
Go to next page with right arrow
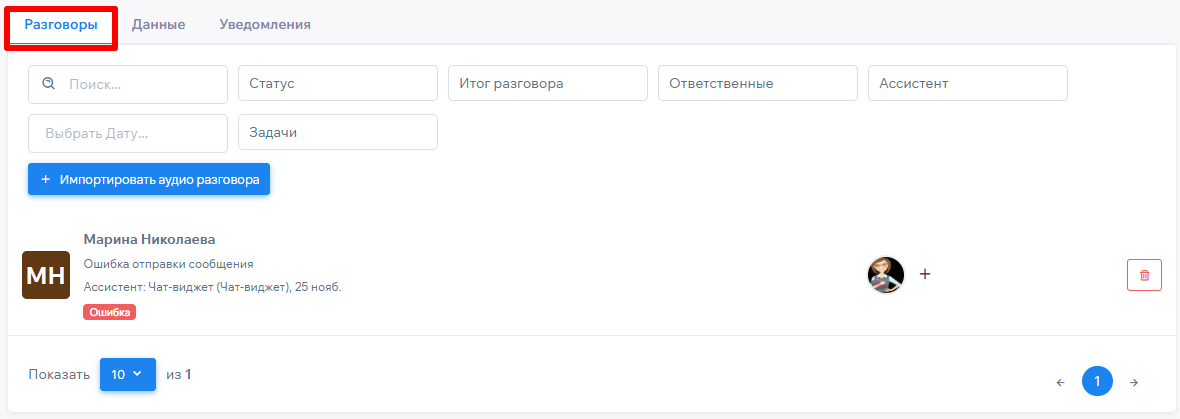(x=1133, y=382)
